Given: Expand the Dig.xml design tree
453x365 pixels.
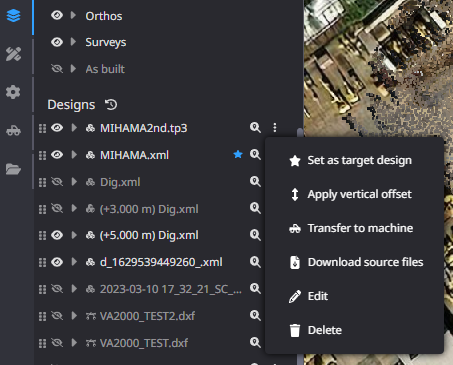Looking at the screenshot, I should tap(74, 182).
